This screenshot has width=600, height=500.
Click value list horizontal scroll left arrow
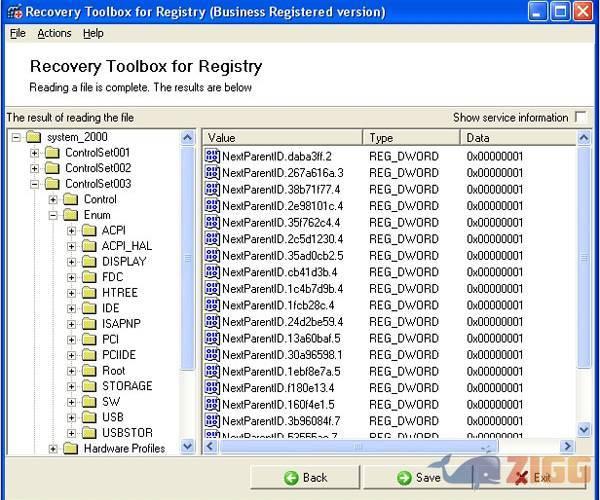pyautogui.click(x=210, y=446)
